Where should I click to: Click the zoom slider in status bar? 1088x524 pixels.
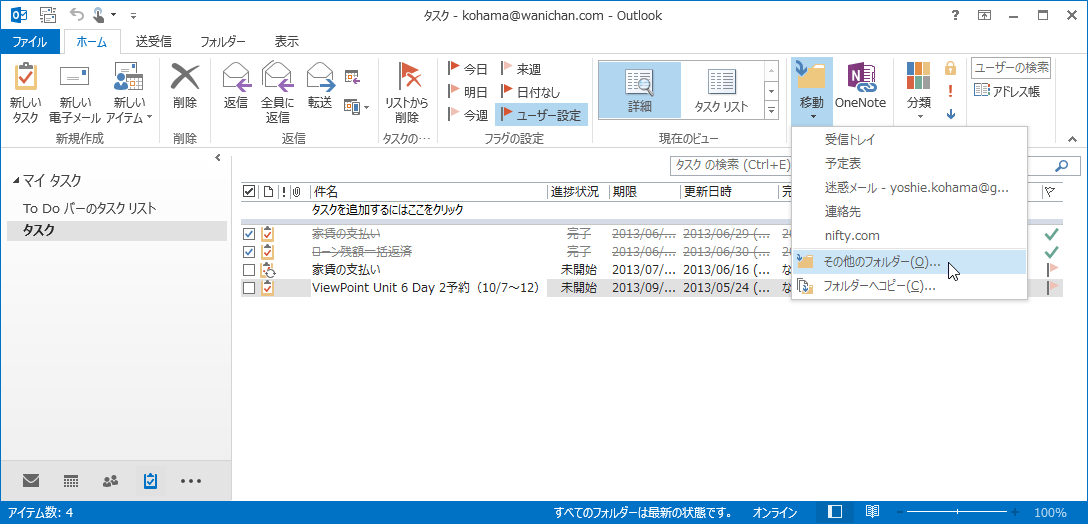[x=960, y=513]
